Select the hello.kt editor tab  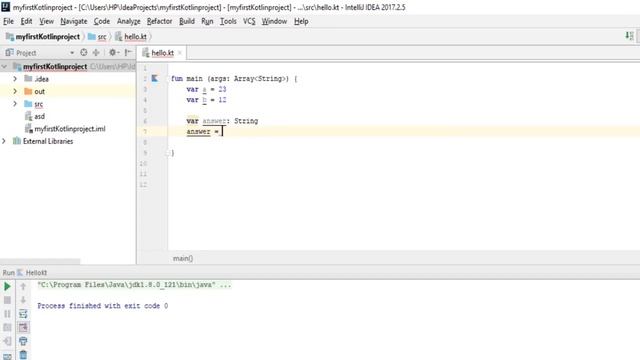(x=161, y=53)
